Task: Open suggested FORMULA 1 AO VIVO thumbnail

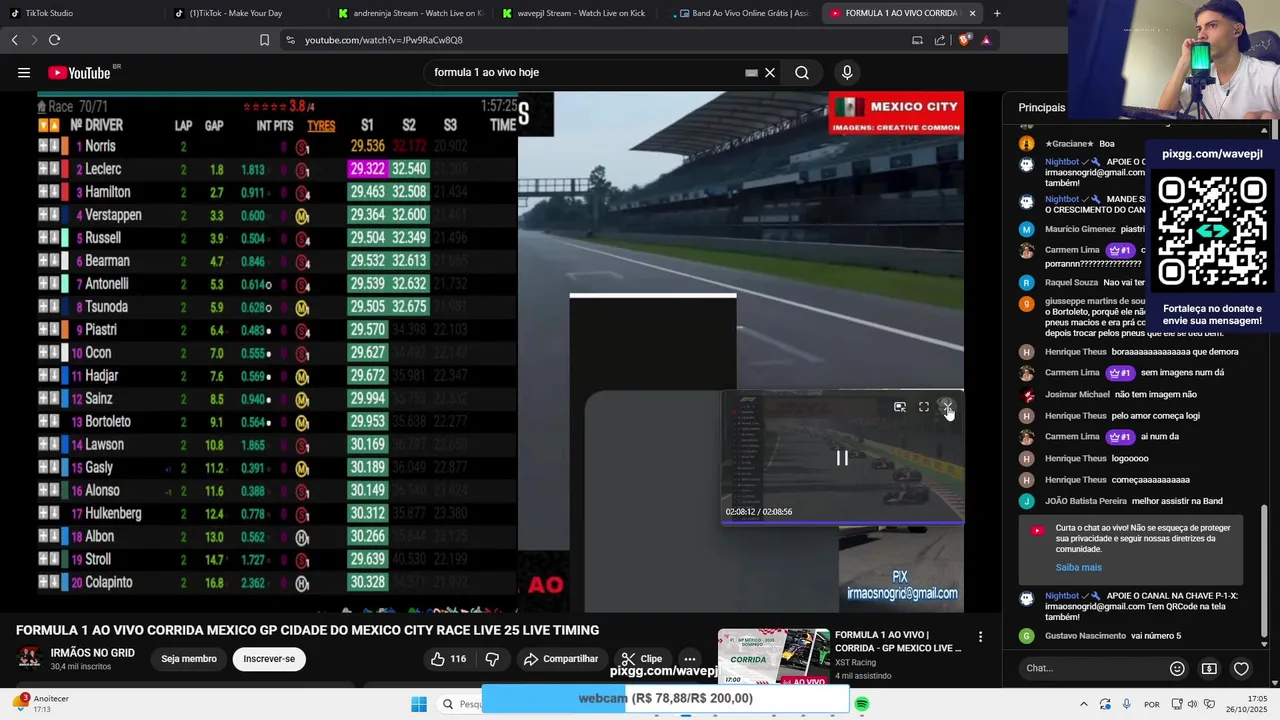Action: (773, 656)
